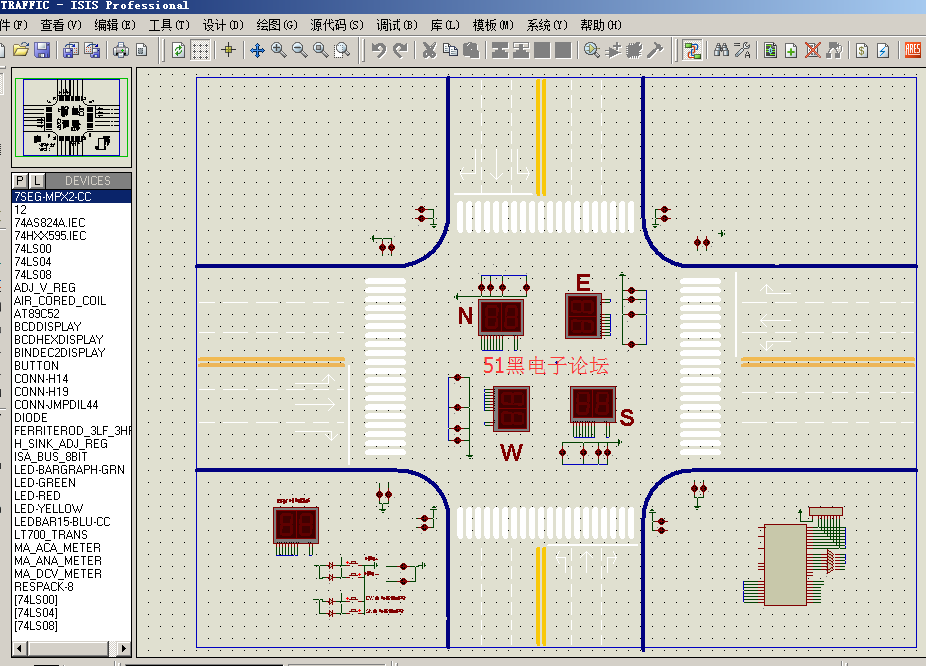The width and height of the screenshot is (926, 666).
Task: Click device list scrollbar left arrow
Action: [x=19, y=648]
